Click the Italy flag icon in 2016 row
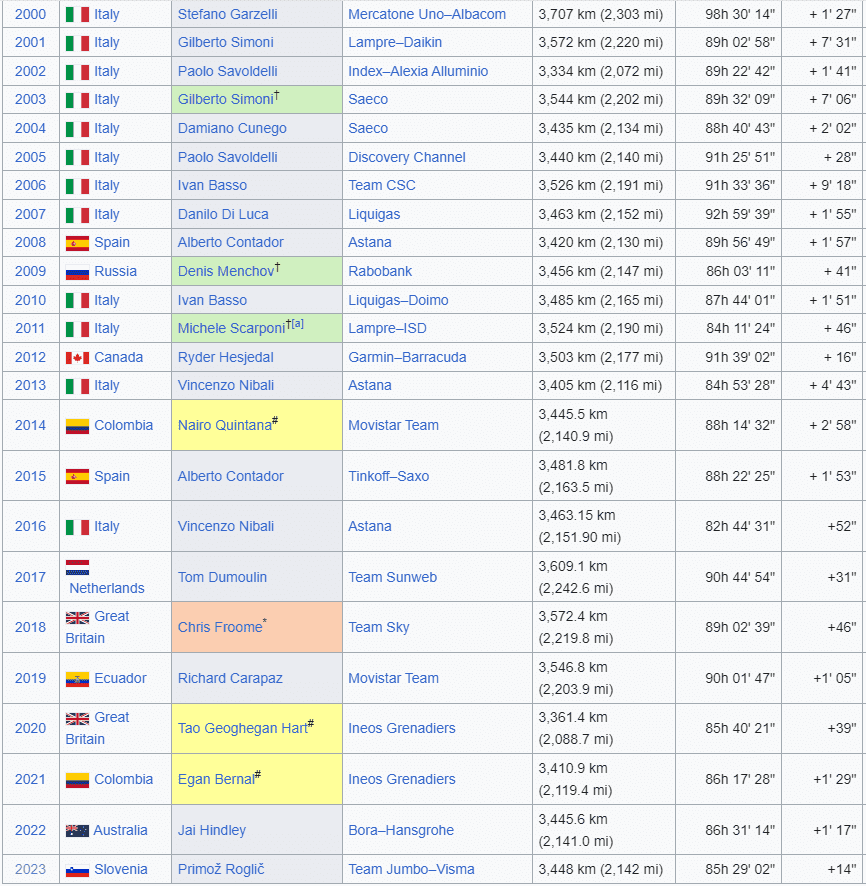866x886 pixels. pyautogui.click(x=77, y=527)
